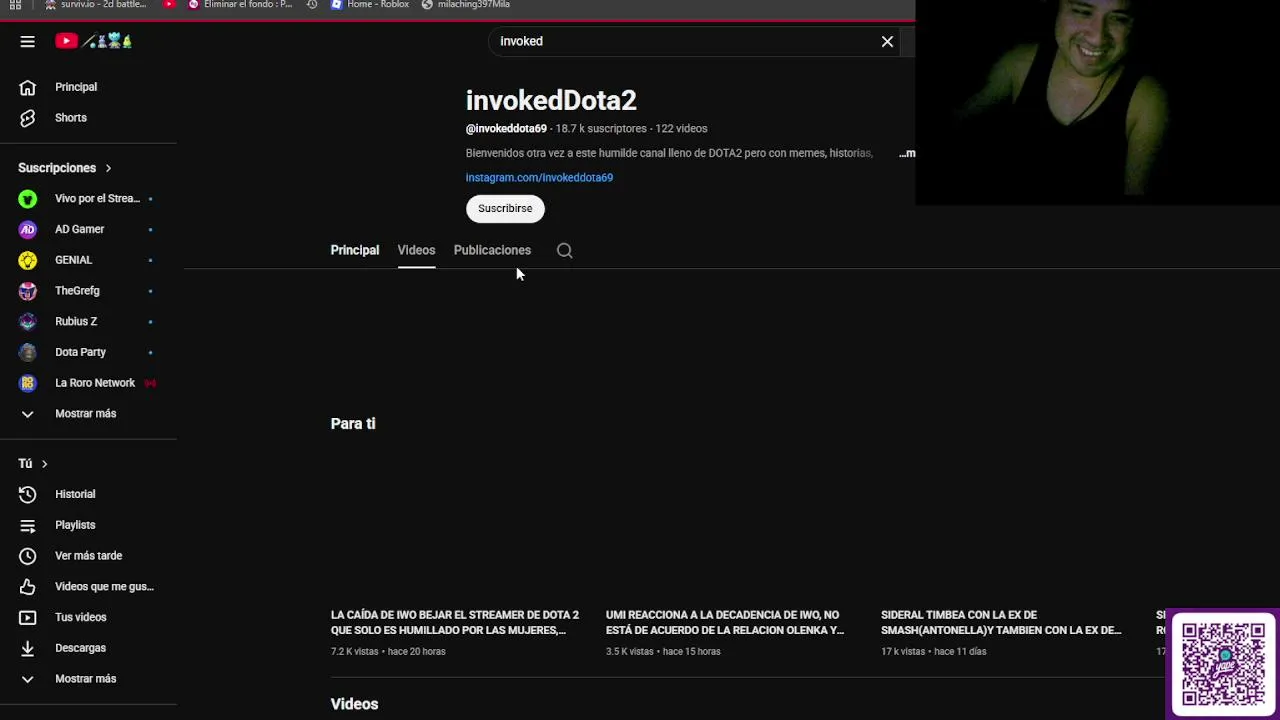Viewport: 1280px width, 720px height.
Task: Click '3.5 K vistas · hace 15 horas'
Action: click(x=663, y=651)
